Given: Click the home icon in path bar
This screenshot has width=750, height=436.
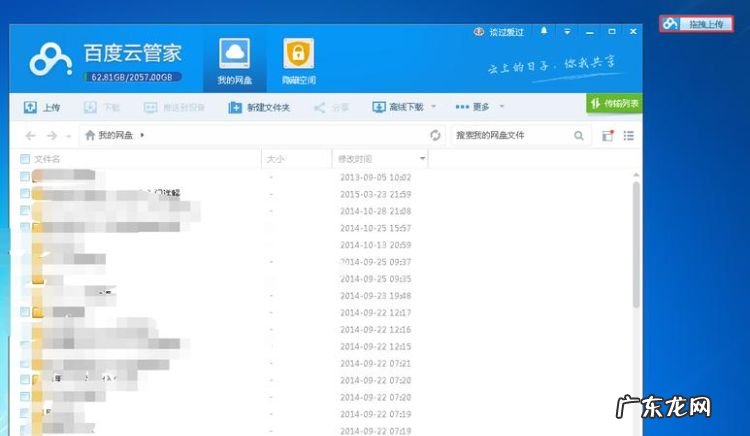Looking at the screenshot, I should pyautogui.click(x=90, y=135).
